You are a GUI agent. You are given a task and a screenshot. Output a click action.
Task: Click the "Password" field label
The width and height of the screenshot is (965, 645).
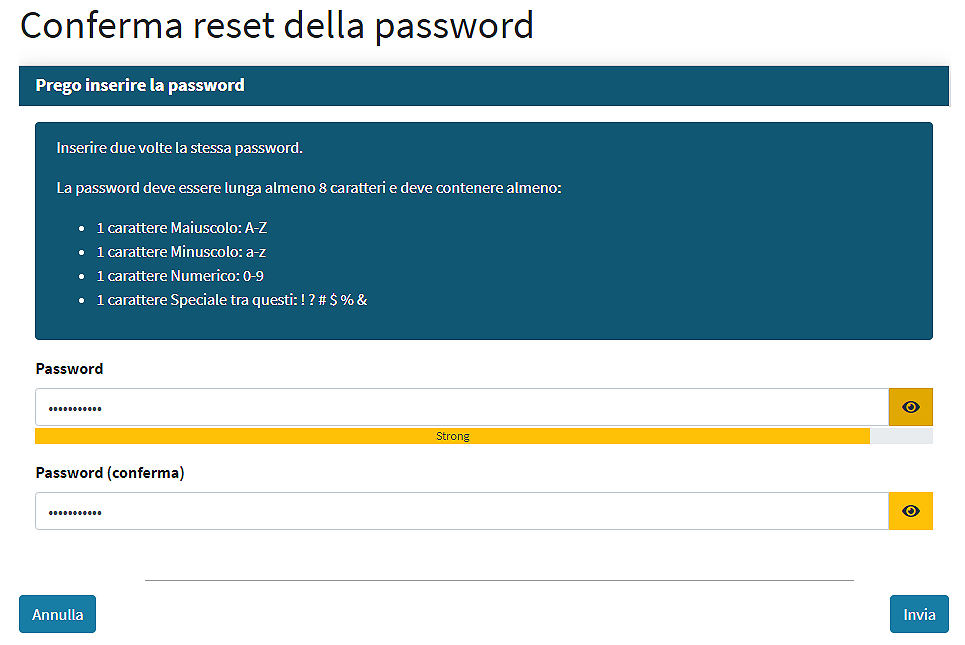click(70, 369)
